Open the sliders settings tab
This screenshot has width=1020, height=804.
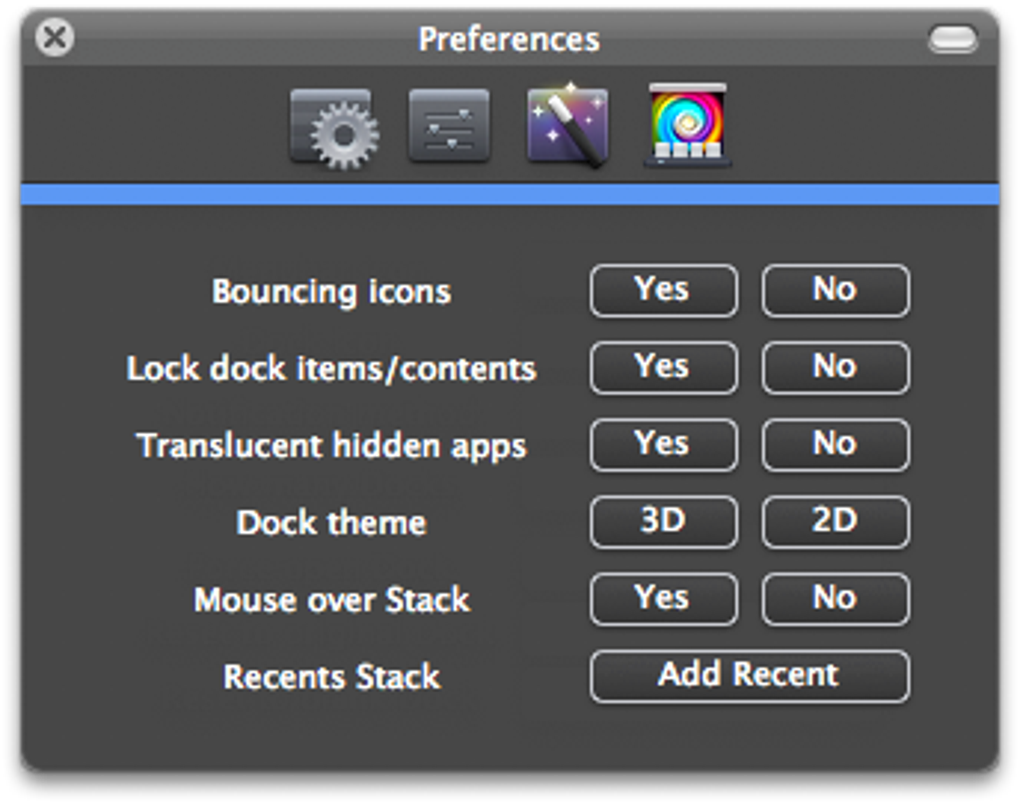[449, 126]
